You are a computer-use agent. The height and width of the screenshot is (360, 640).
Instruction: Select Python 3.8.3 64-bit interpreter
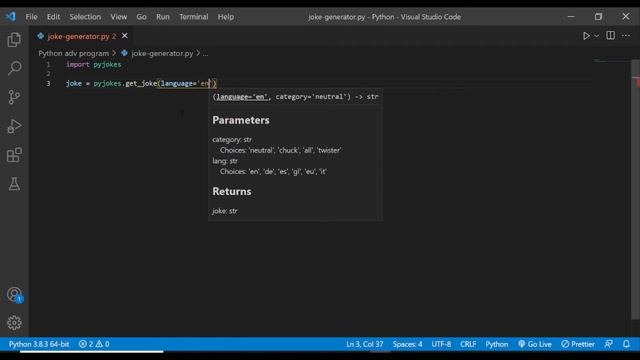tap(39, 344)
